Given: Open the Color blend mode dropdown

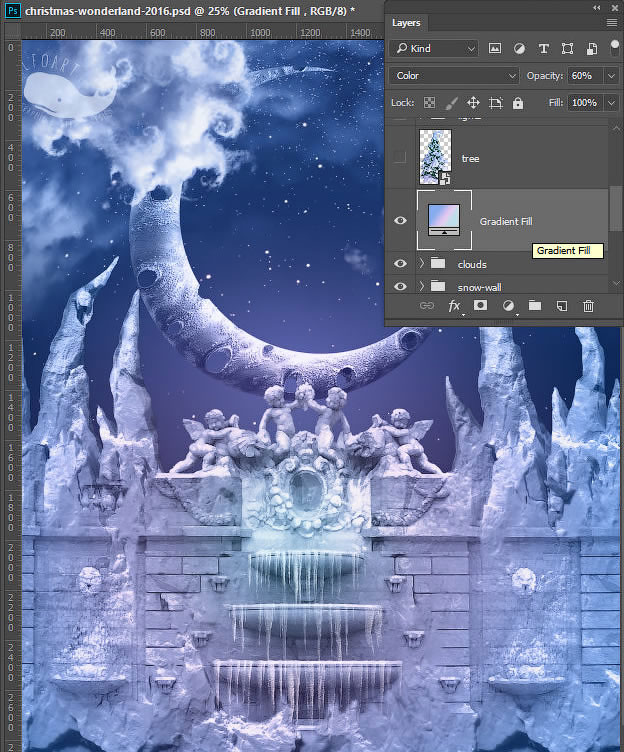Looking at the screenshot, I should [456, 75].
